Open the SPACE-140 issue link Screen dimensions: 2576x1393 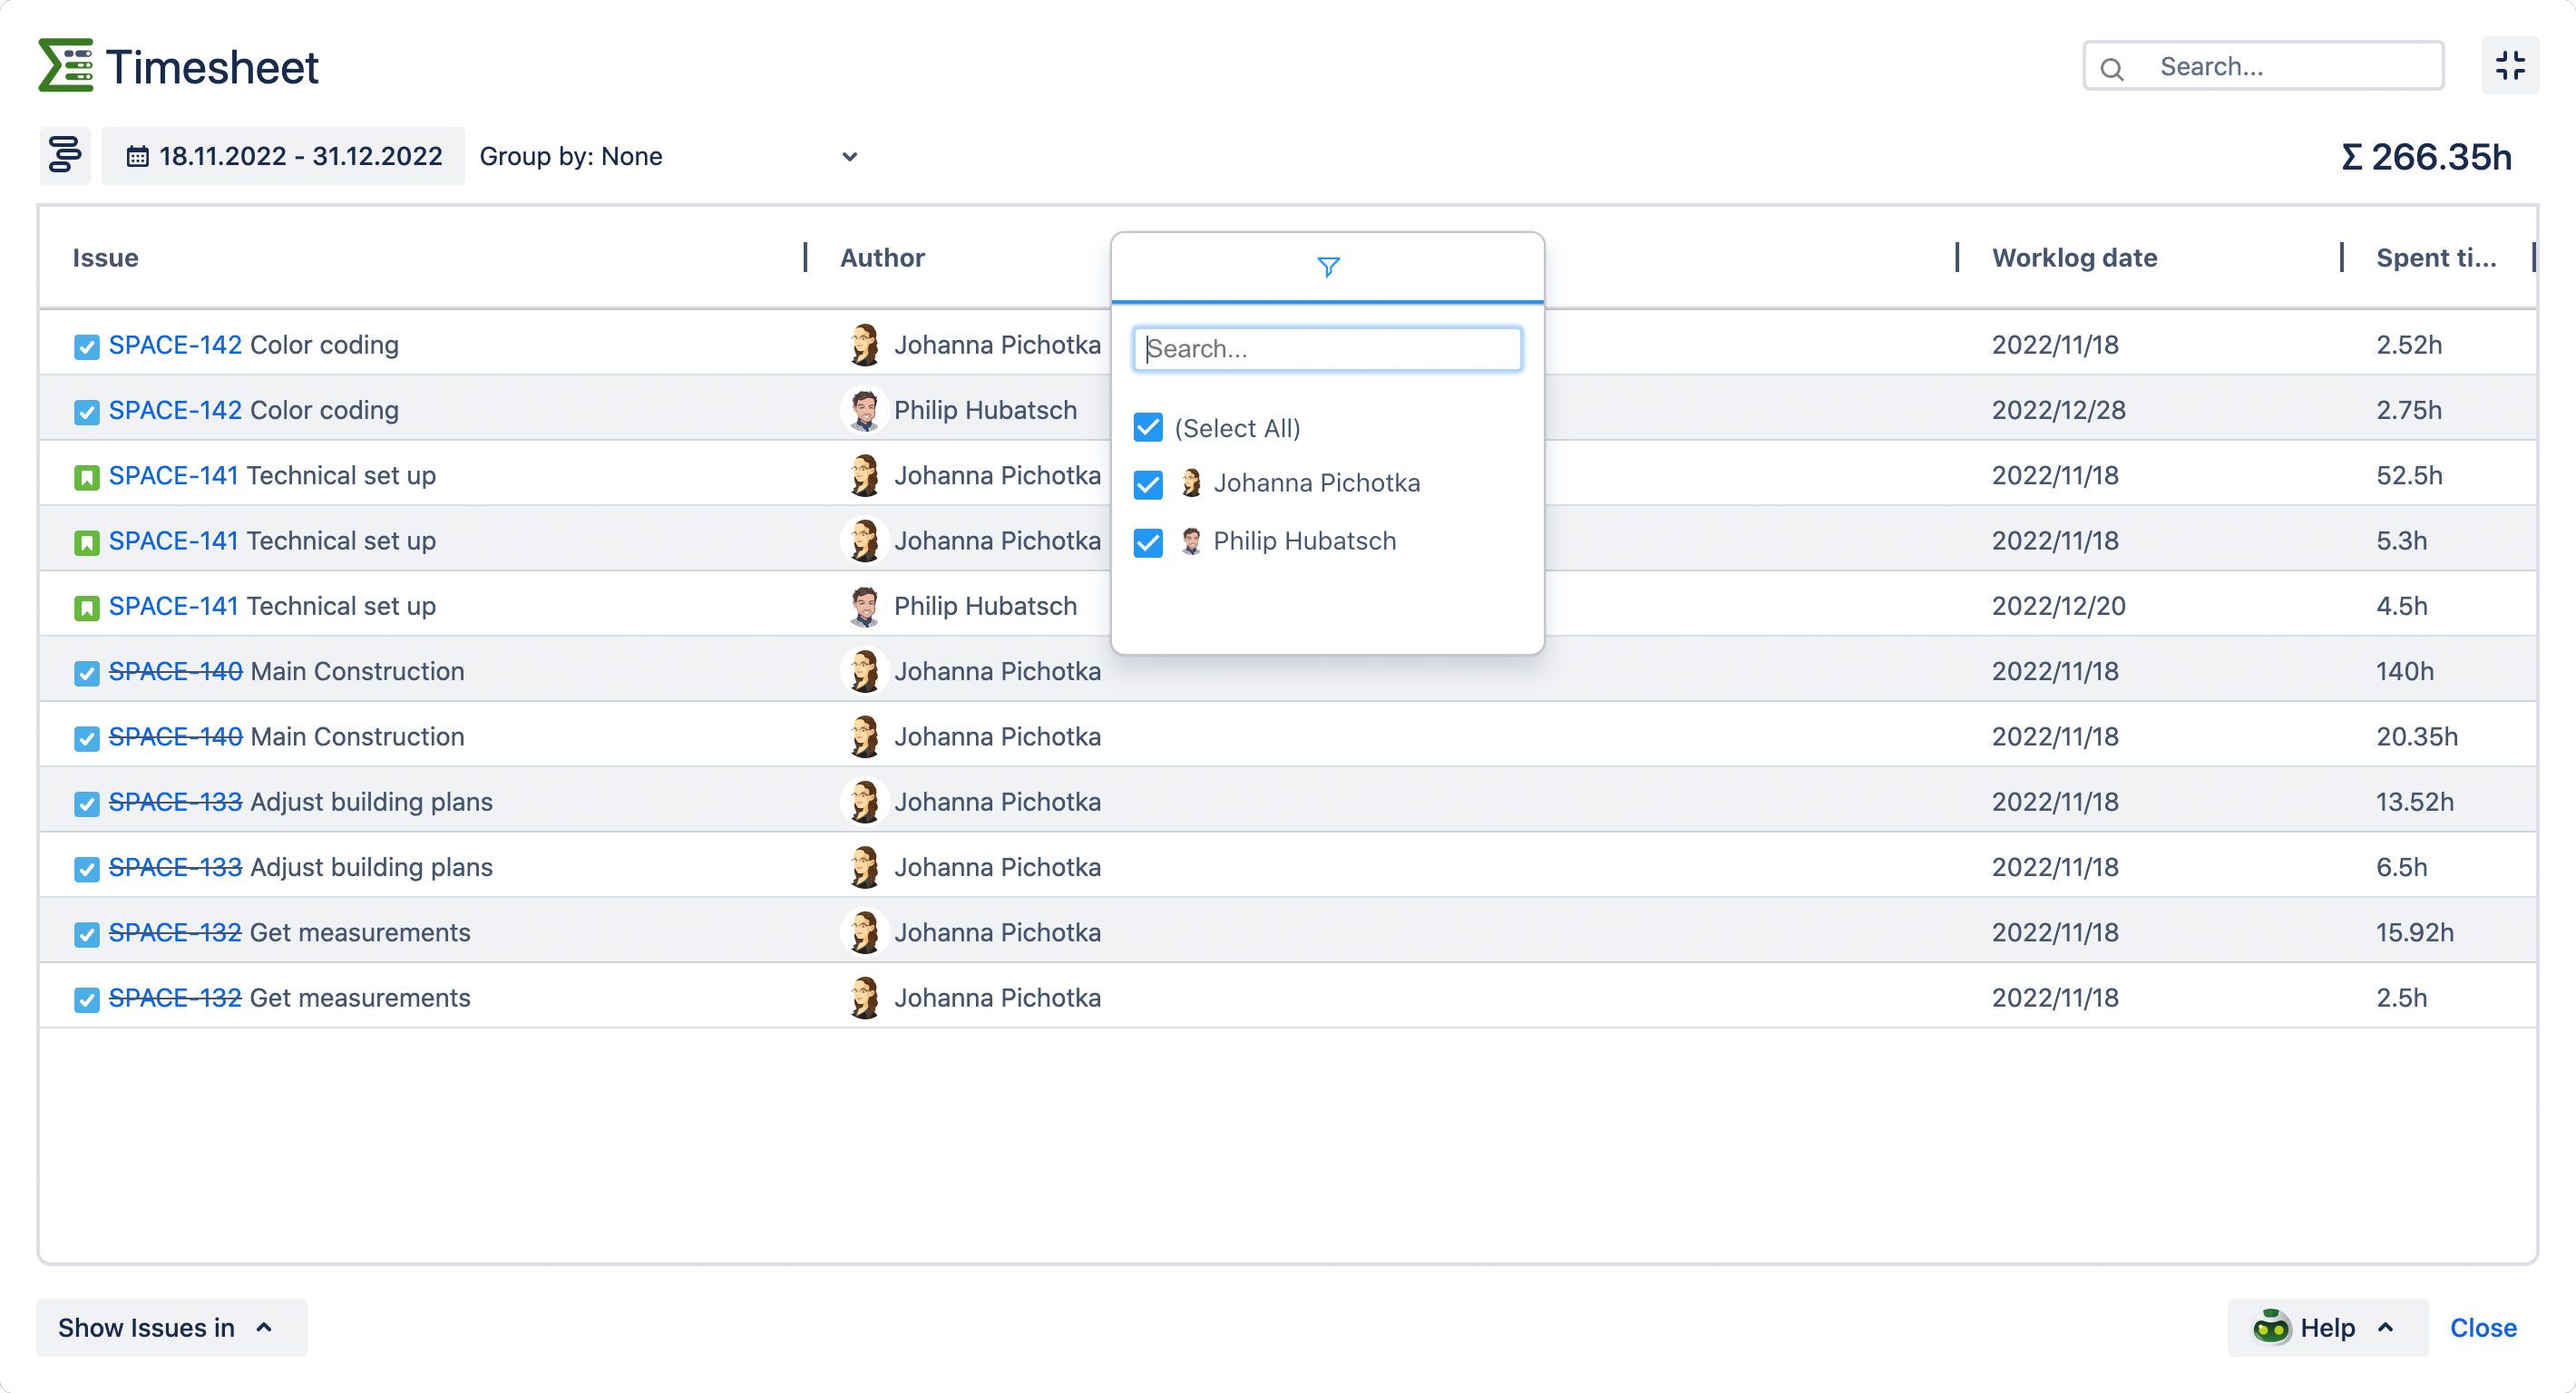point(175,671)
